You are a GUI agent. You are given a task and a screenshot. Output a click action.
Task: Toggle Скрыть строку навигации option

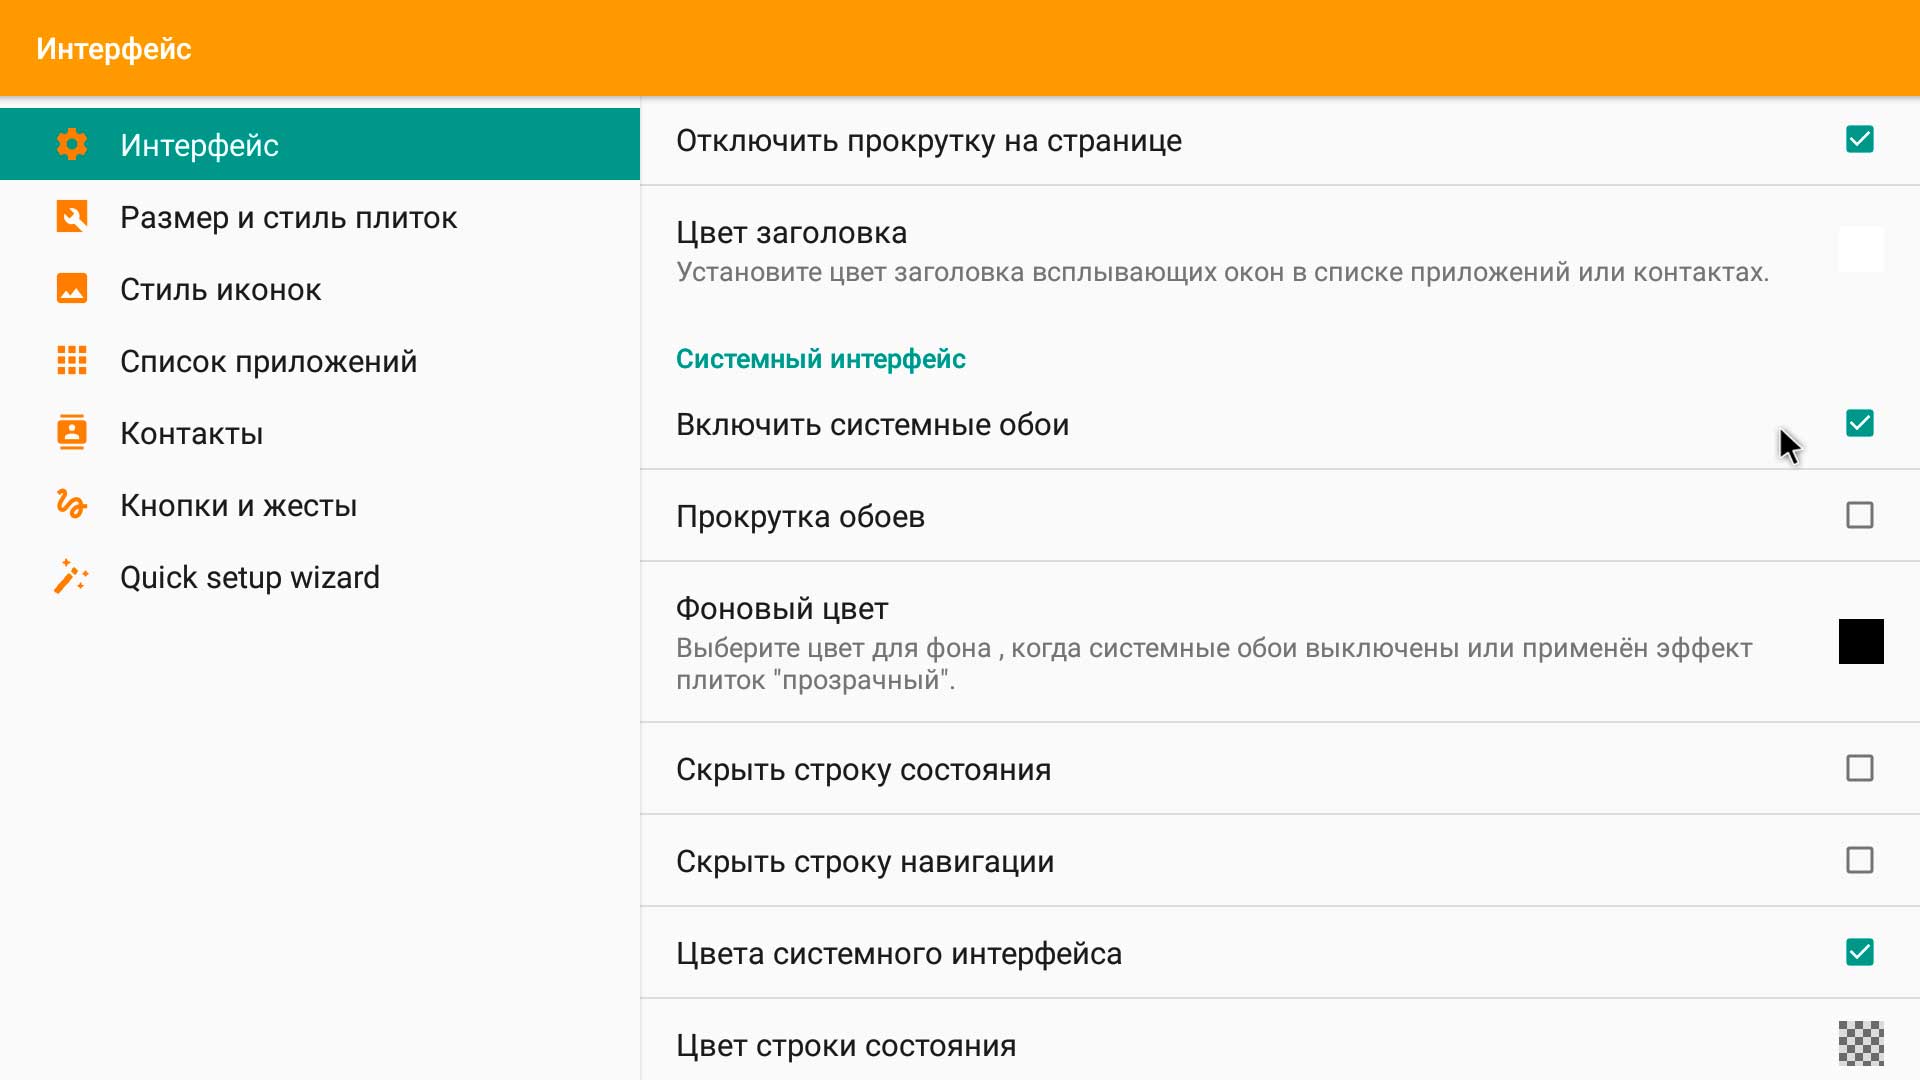1861,861
